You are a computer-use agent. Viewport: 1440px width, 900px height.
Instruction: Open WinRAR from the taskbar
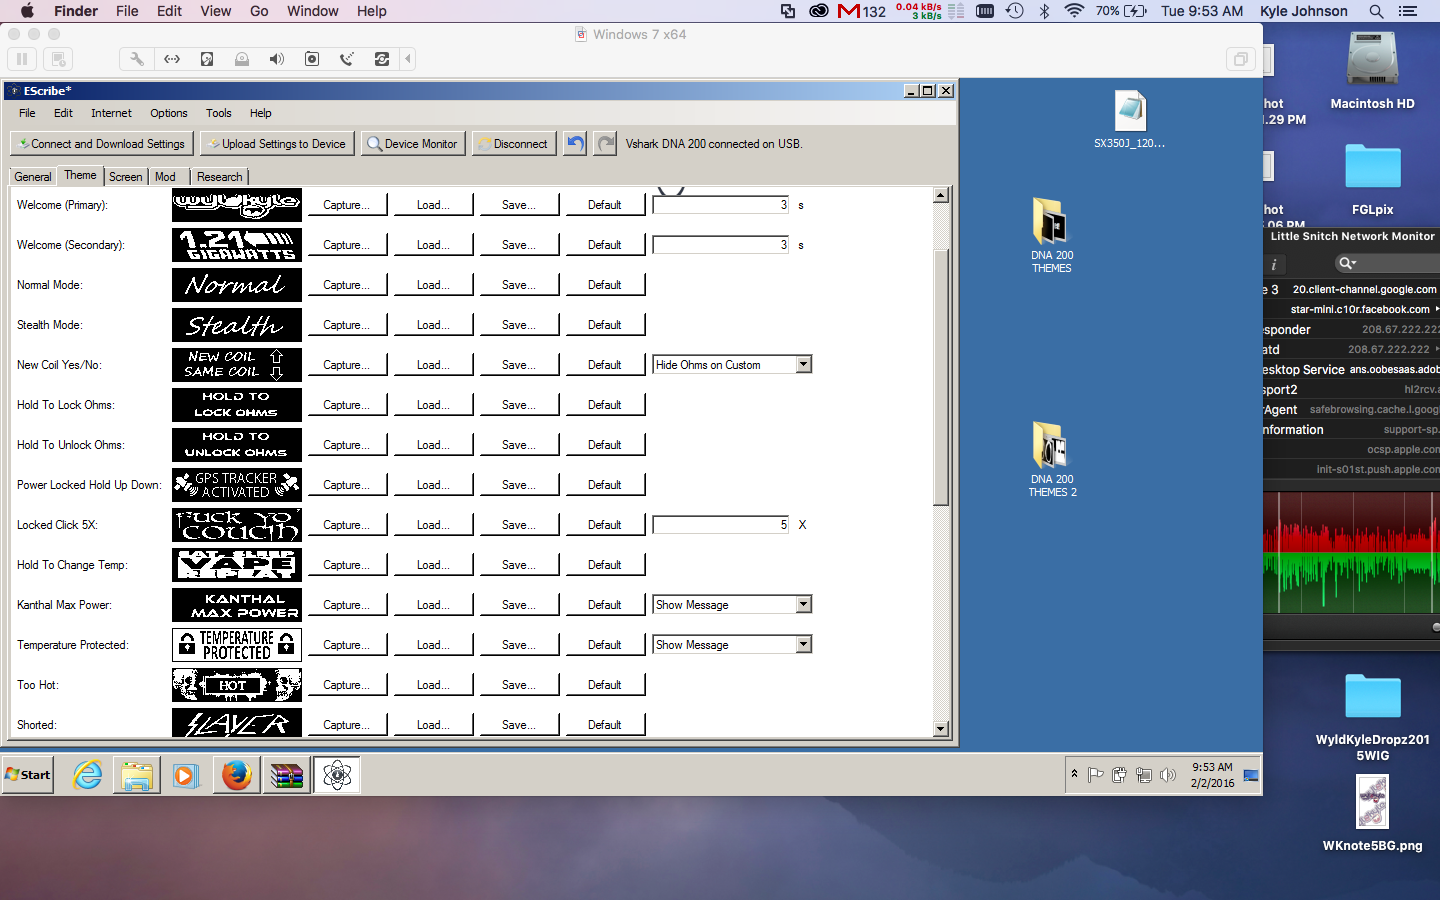point(287,775)
